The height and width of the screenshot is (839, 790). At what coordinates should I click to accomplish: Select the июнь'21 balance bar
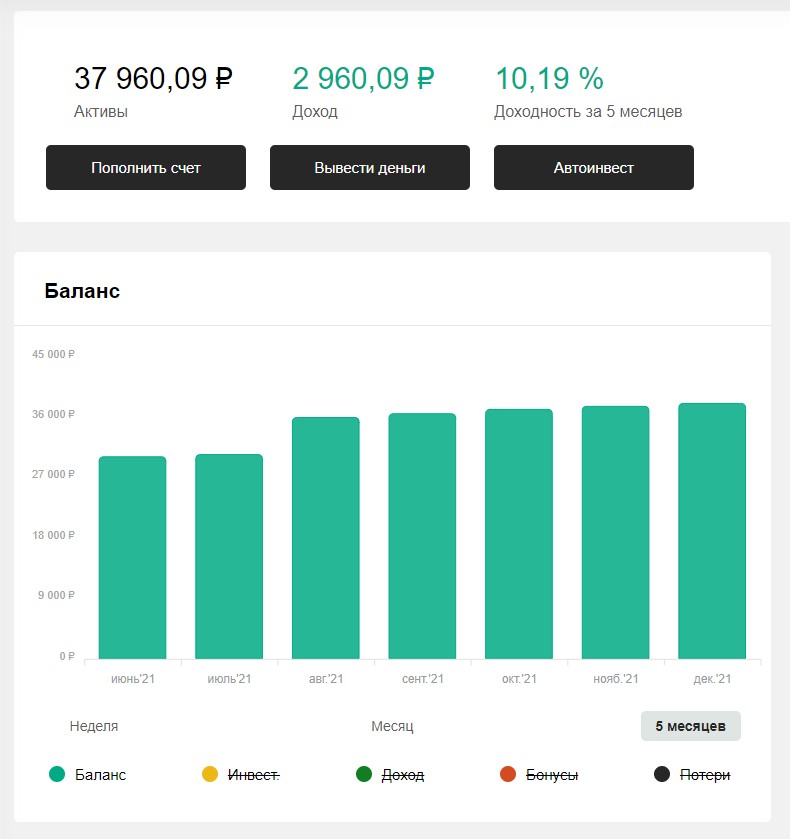tap(133, 557)
